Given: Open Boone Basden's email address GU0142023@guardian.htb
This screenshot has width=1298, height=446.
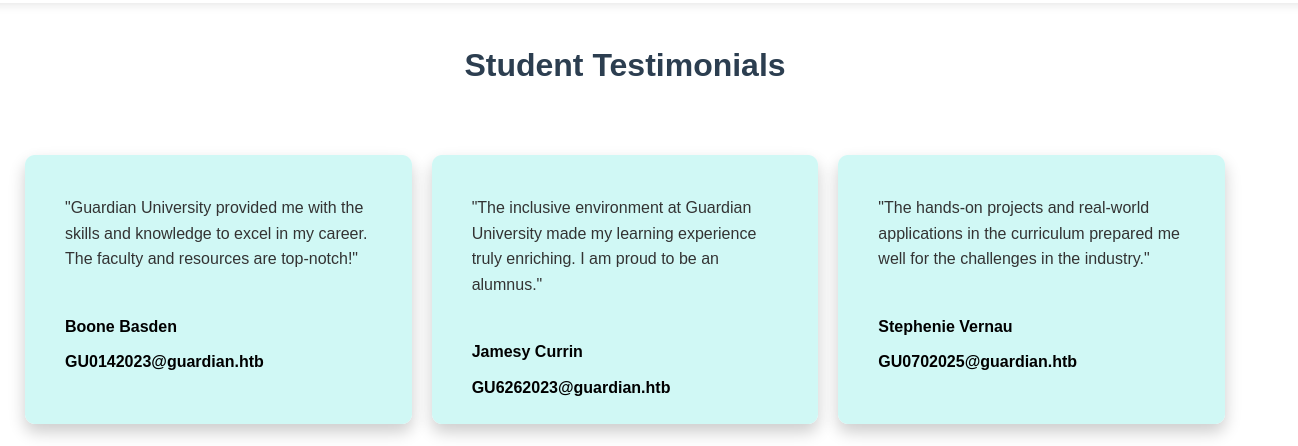Looking at the screenshot, I should [164, 362].
